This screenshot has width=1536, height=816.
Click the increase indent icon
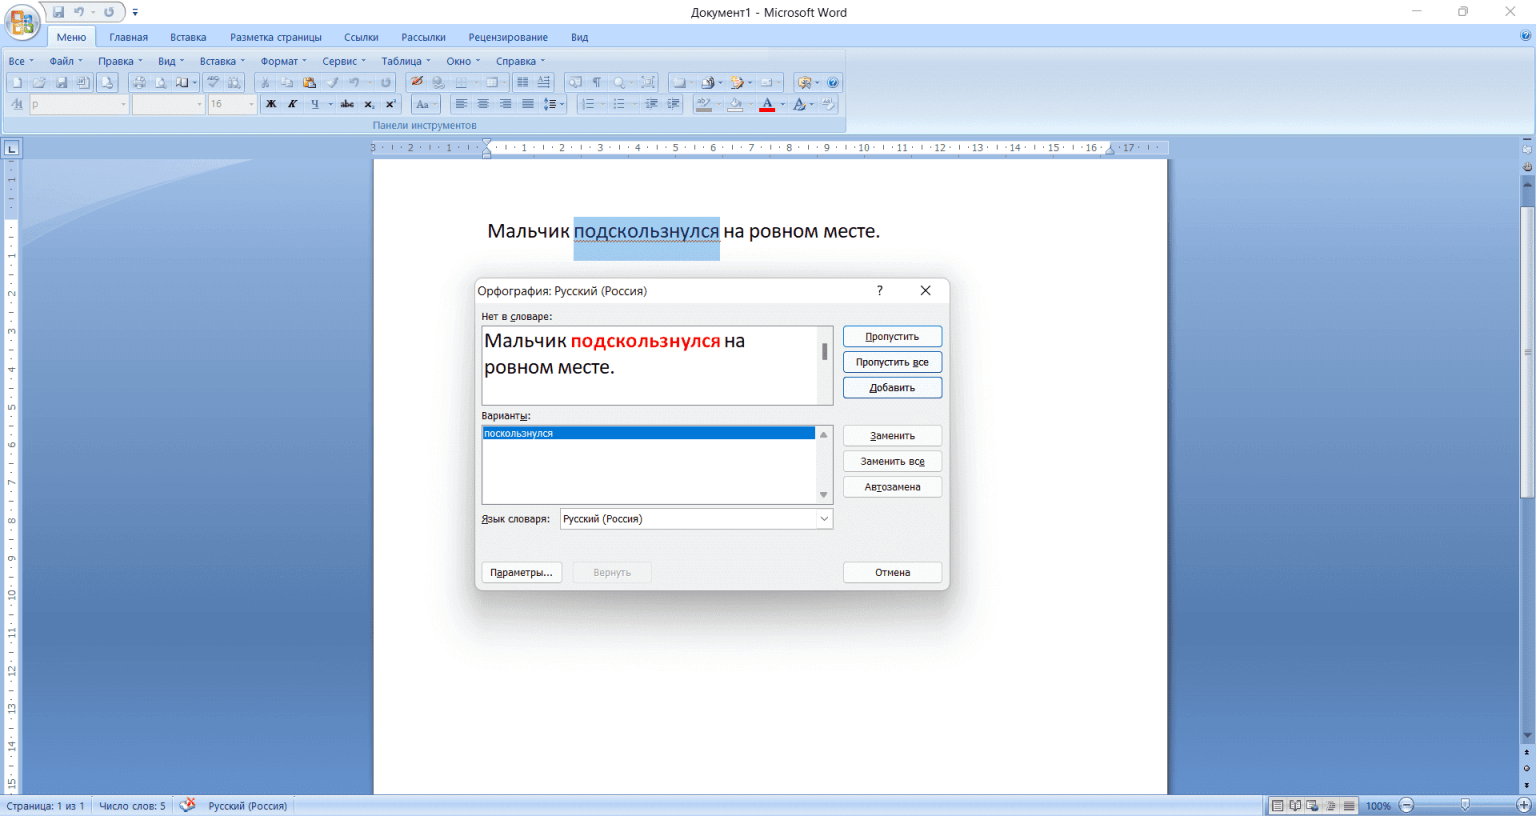[x=673, y=104]
